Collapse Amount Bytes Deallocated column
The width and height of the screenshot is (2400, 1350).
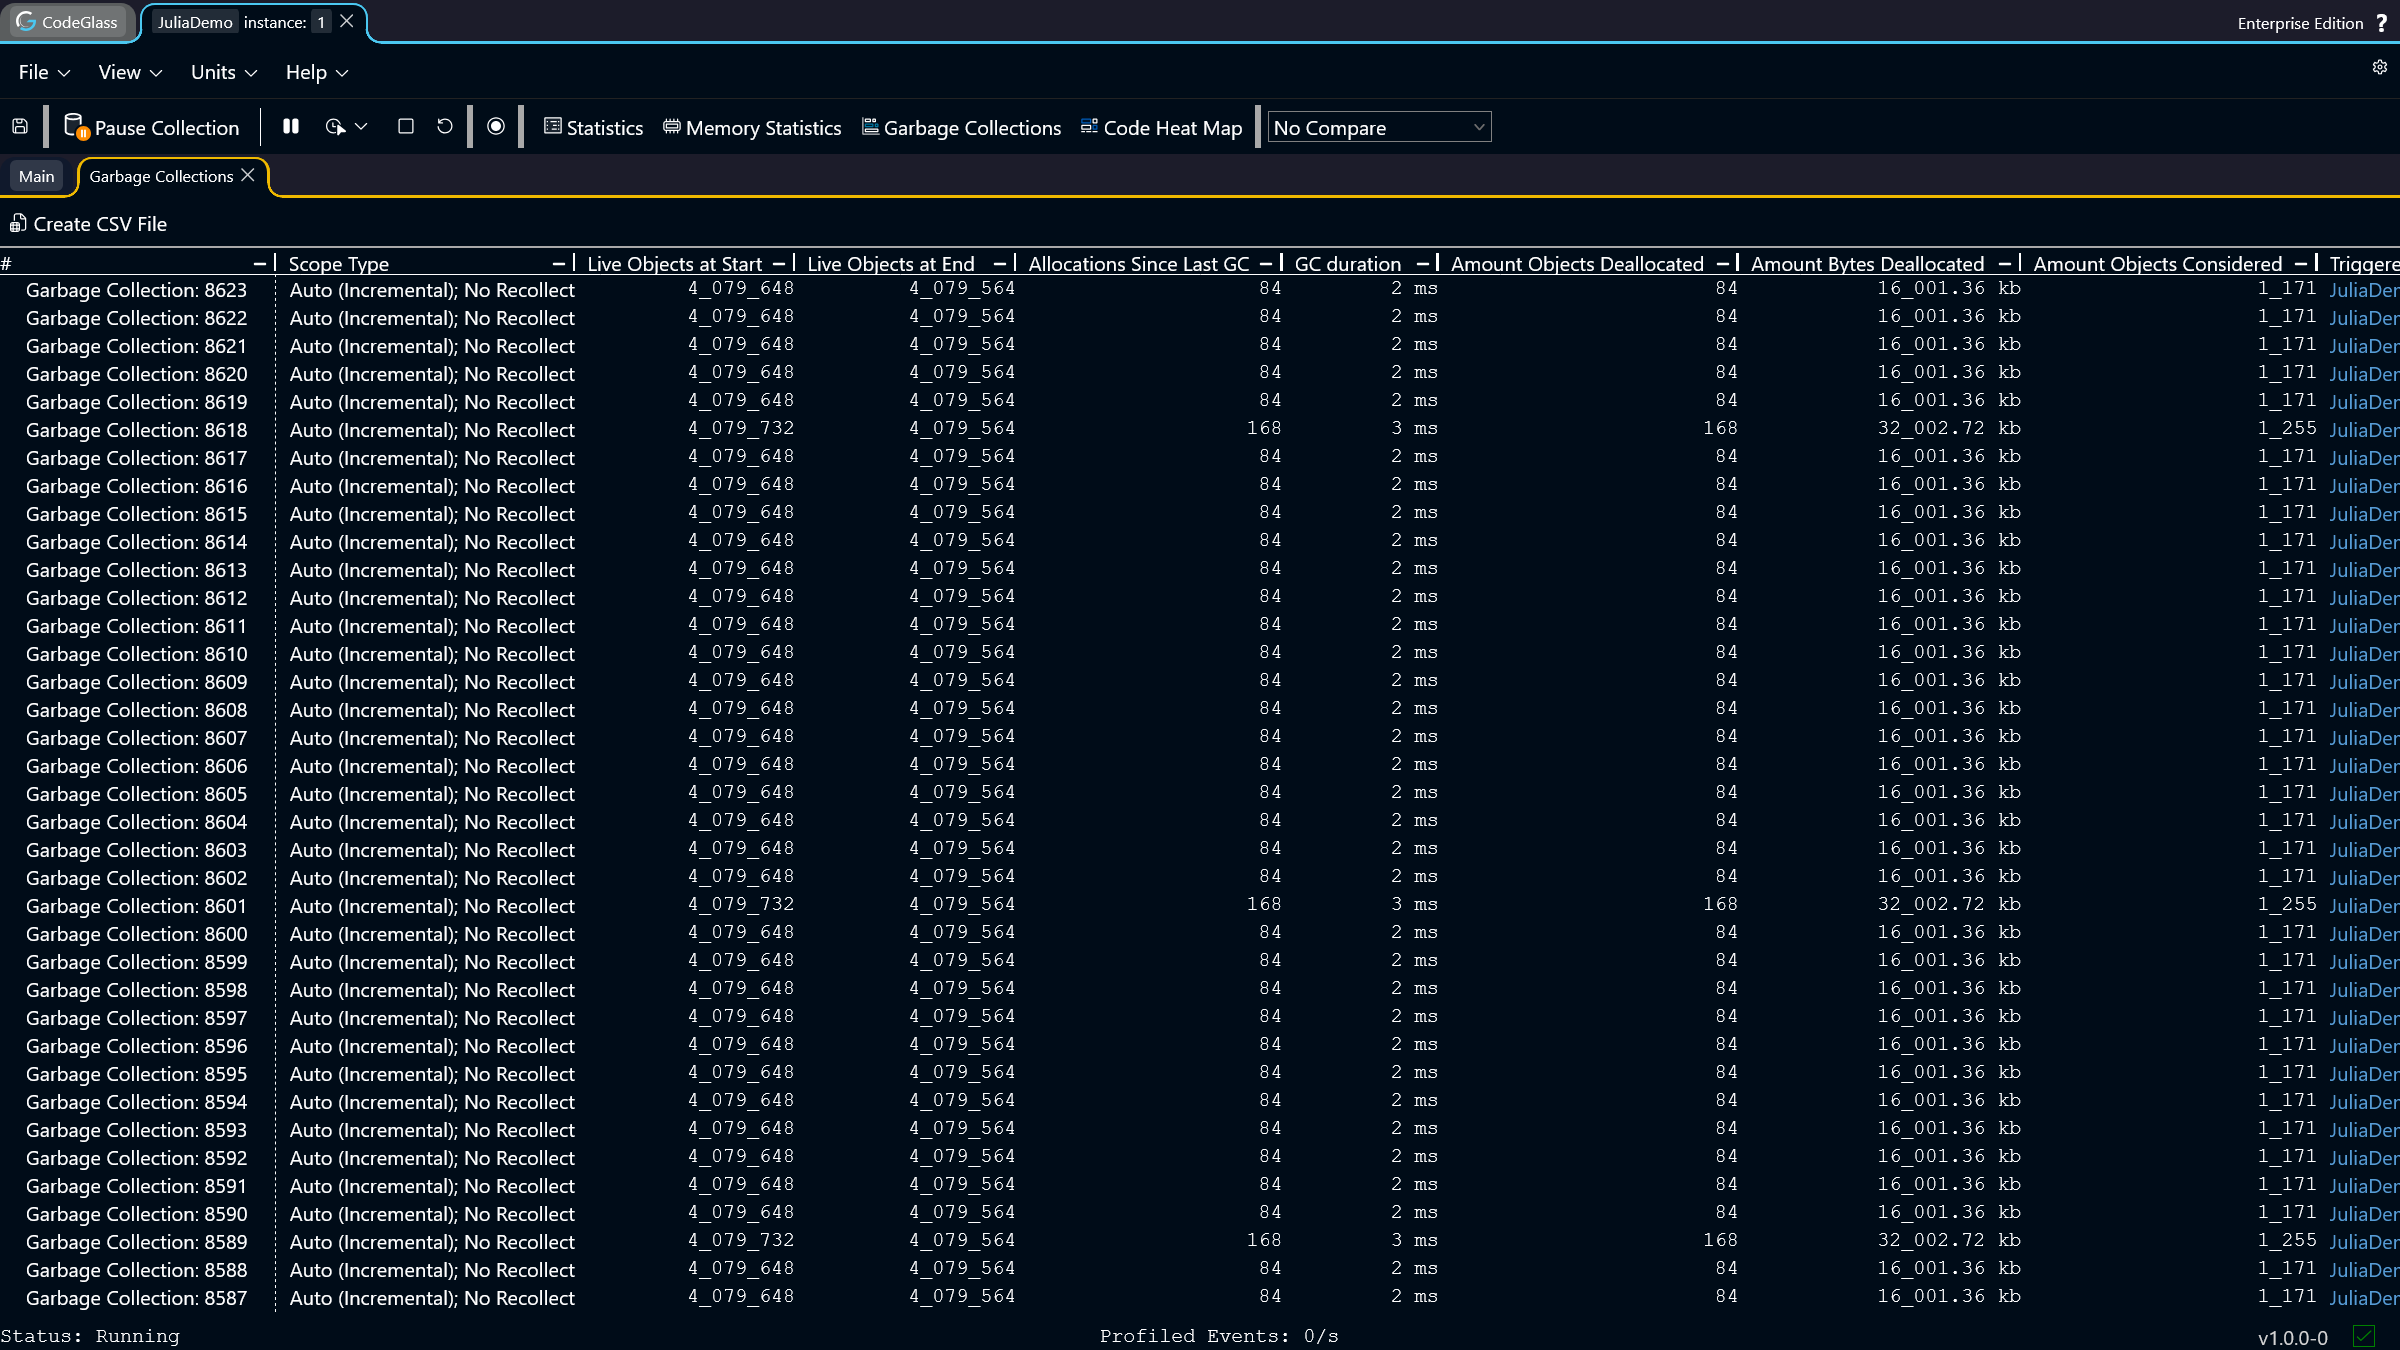[x=2004, y=263]
